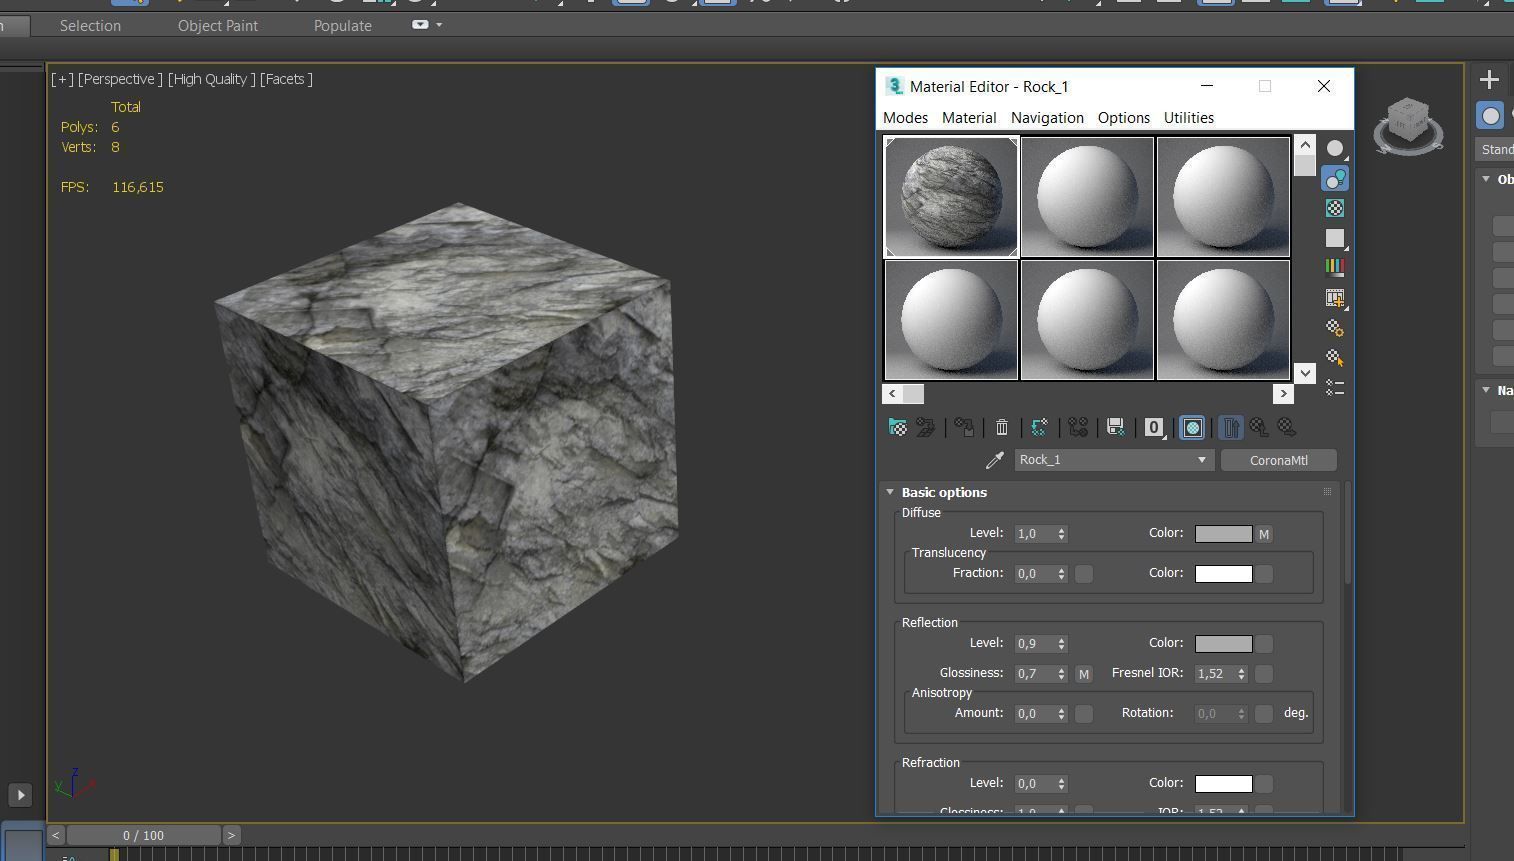
Task: Click the Go to Parent icon
Action: (1259, 428)
